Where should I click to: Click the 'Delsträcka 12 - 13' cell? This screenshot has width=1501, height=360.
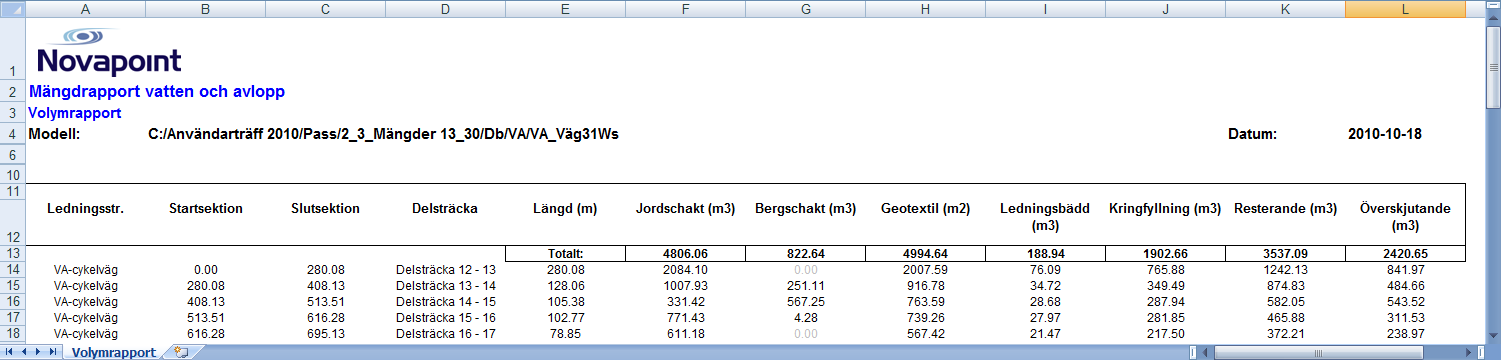445,270
